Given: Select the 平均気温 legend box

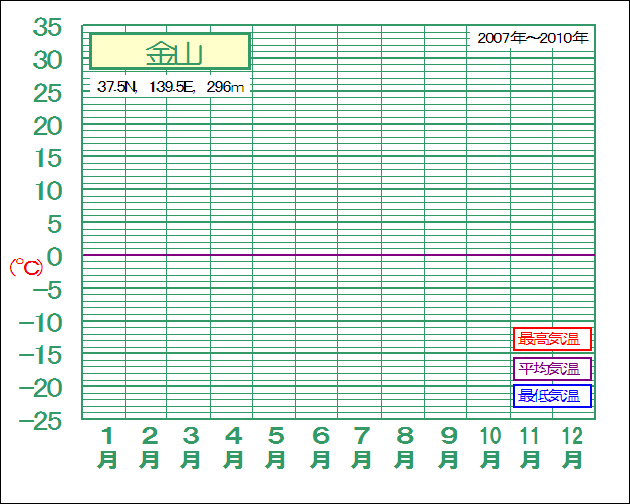Looking at the screenshot, I should click(552, 369).
